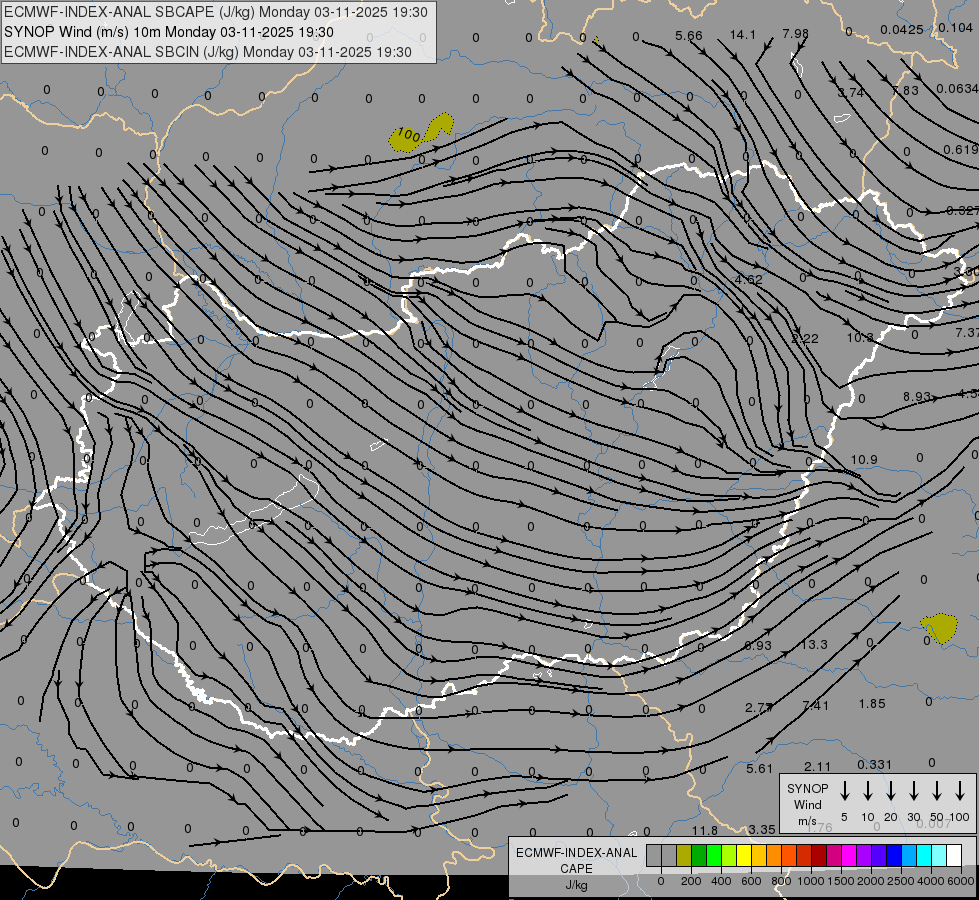The width and height of the screenshot is (979, 900).
Task: Click the SYNOP wind legend arrow for 5 m/s
Action: click(844, 791)
